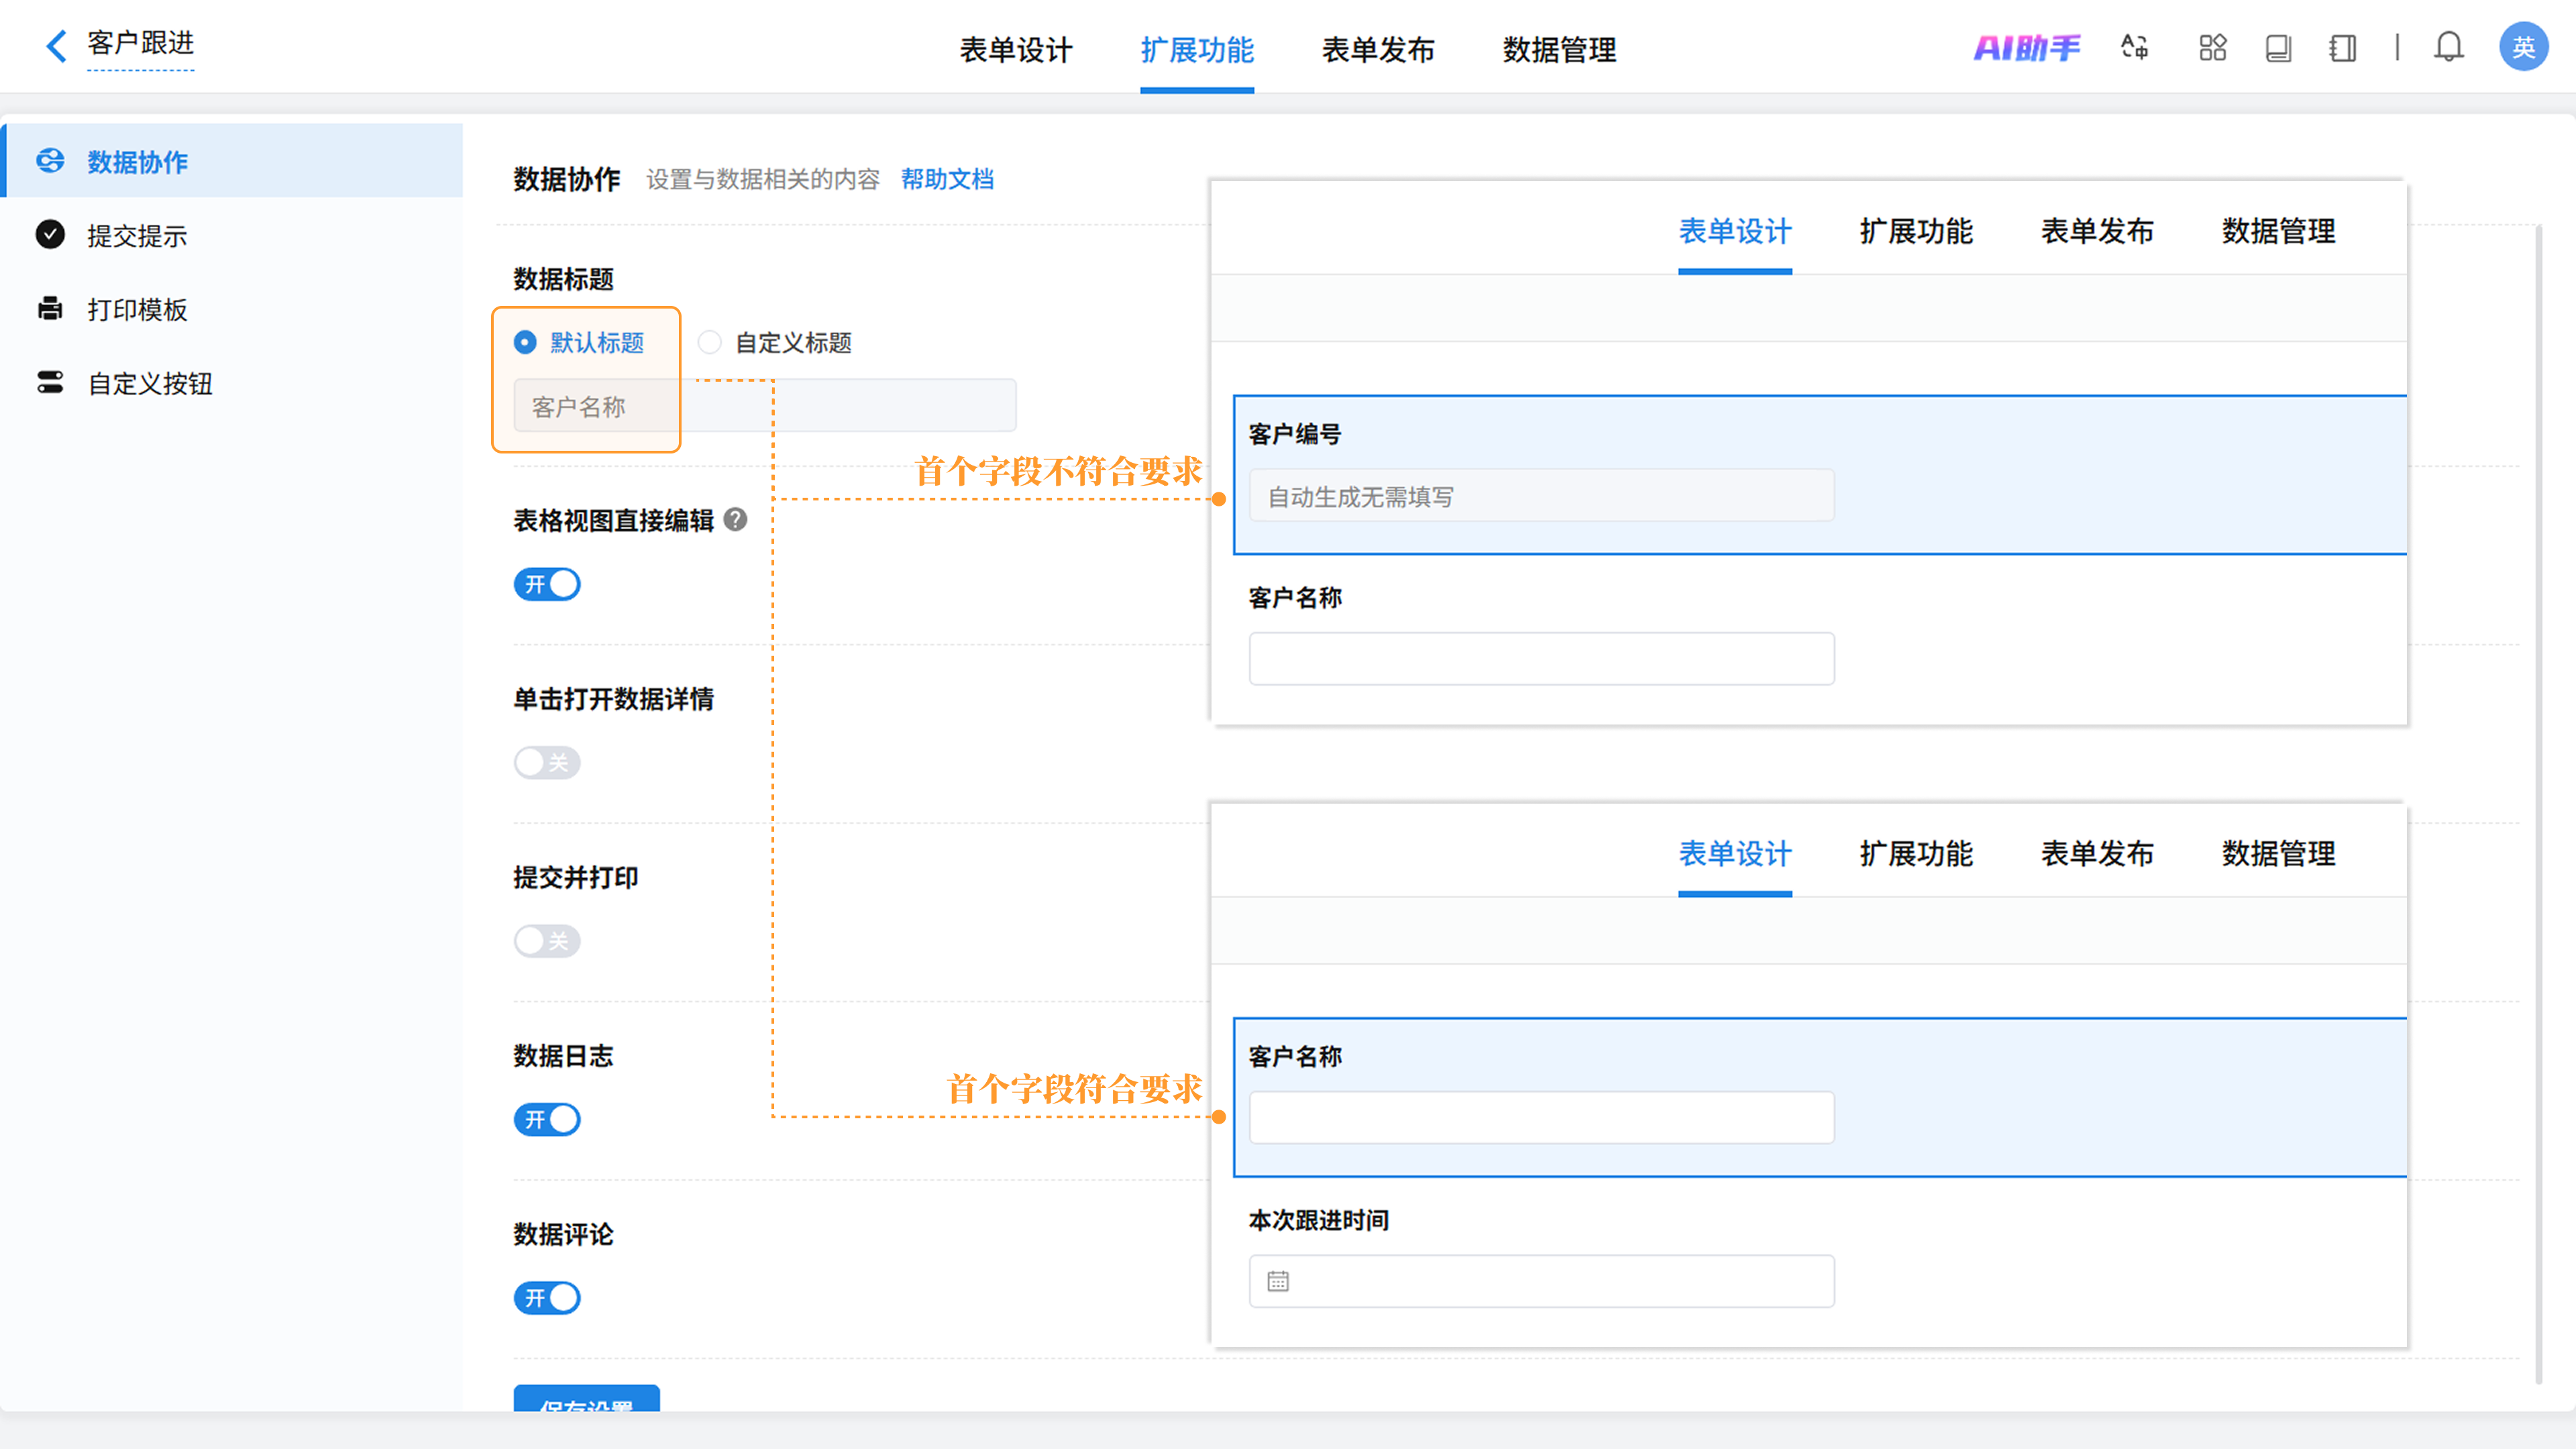Image resolution: width=2576 pixels, height=1449 pixels.
Task: Click the 英 user avatar
Action: point(2522,47)
